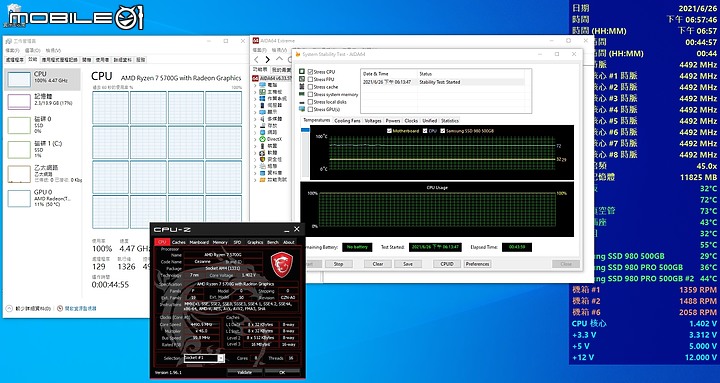720x383 pixels.
Task: Click the monitor icon beside Stress GPU(s)
Action: [x=302, y=109]
